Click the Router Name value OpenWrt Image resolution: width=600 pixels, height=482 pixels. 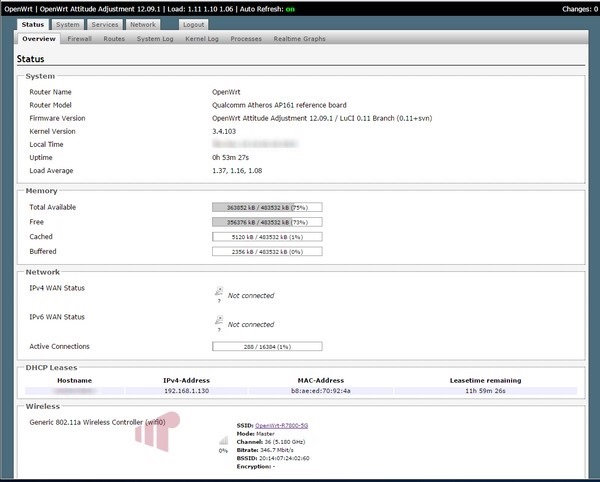226,92
